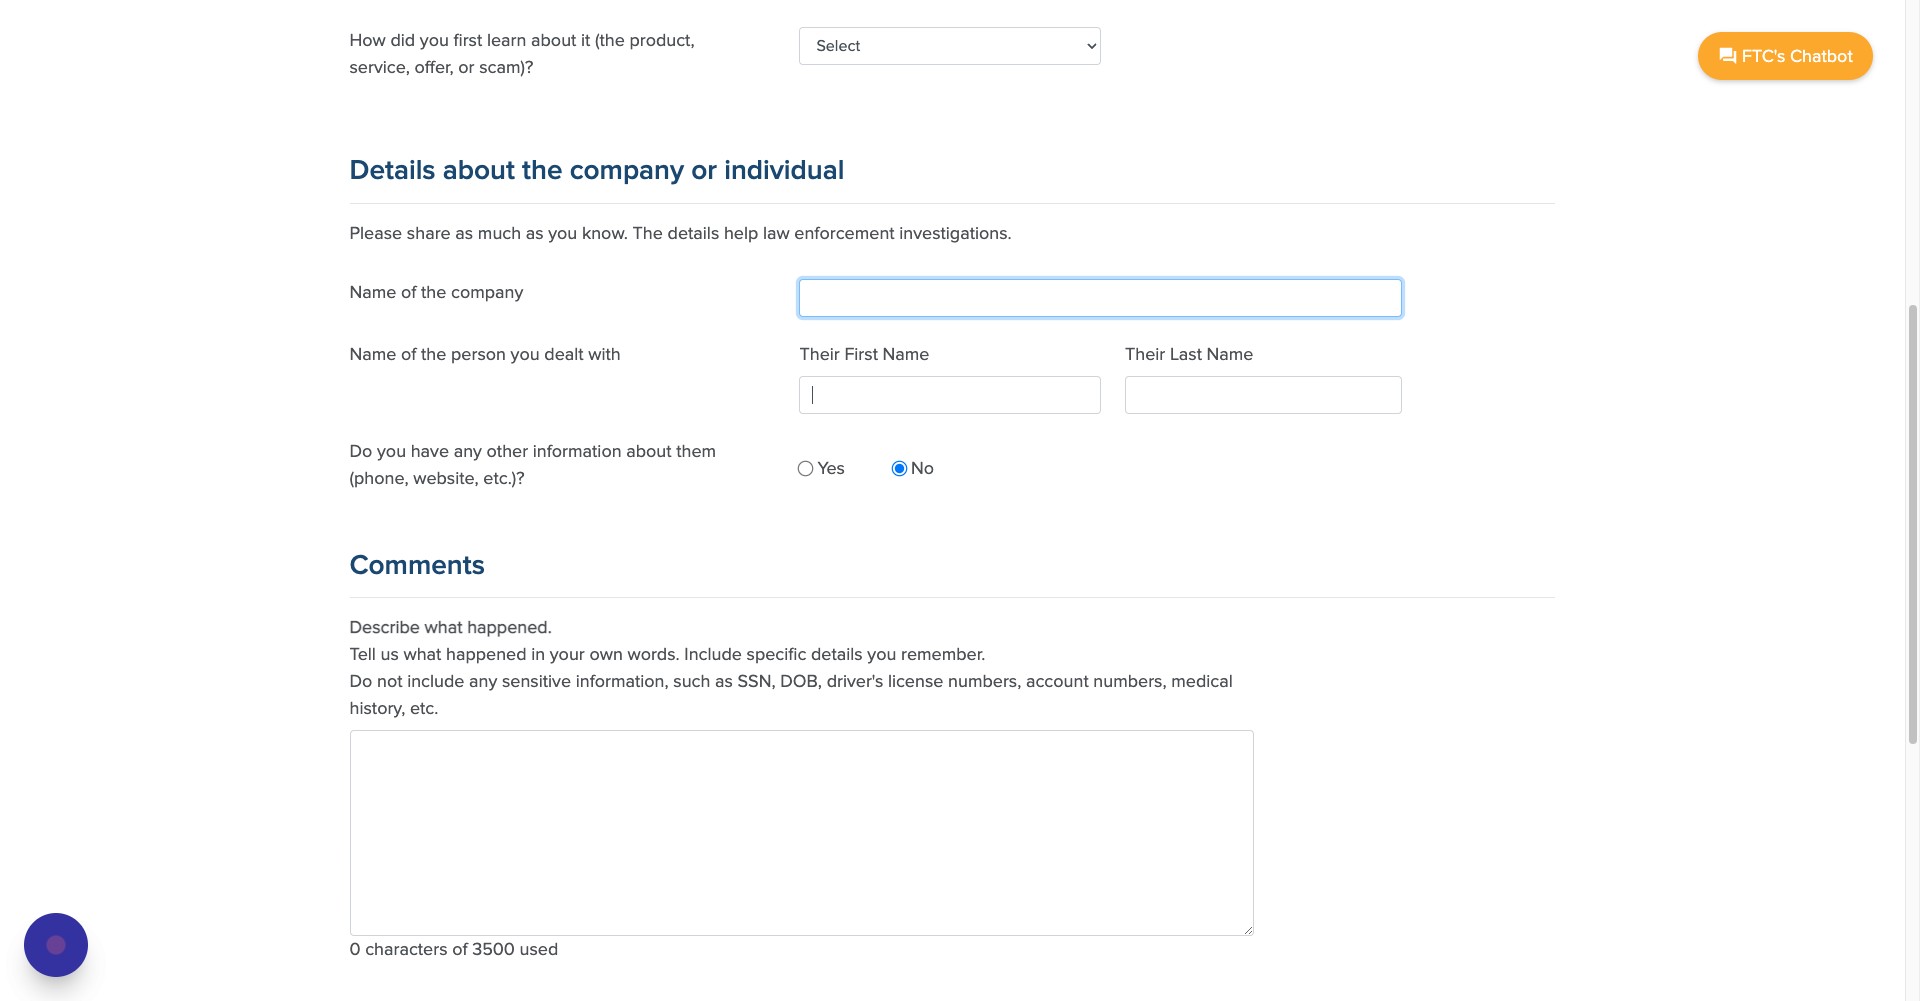Viewport: 1920px width, 1001px height.
Task: Click the 'Their First Name' label
Action: pos(864,354)
